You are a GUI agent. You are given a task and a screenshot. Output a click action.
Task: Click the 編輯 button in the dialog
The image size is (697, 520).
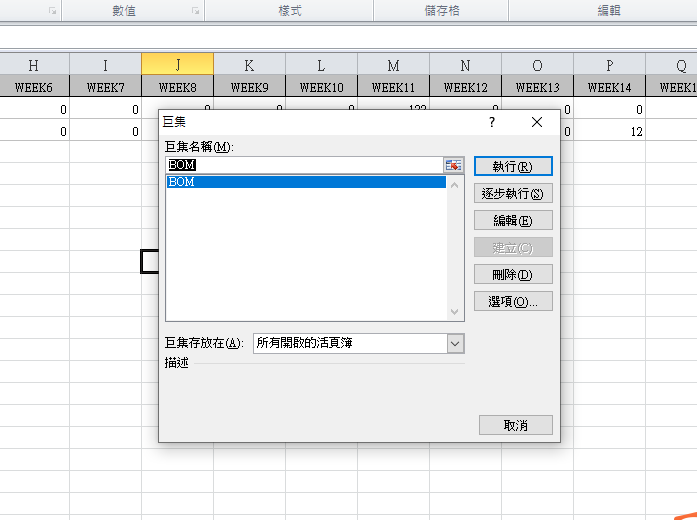pos(513,220)
